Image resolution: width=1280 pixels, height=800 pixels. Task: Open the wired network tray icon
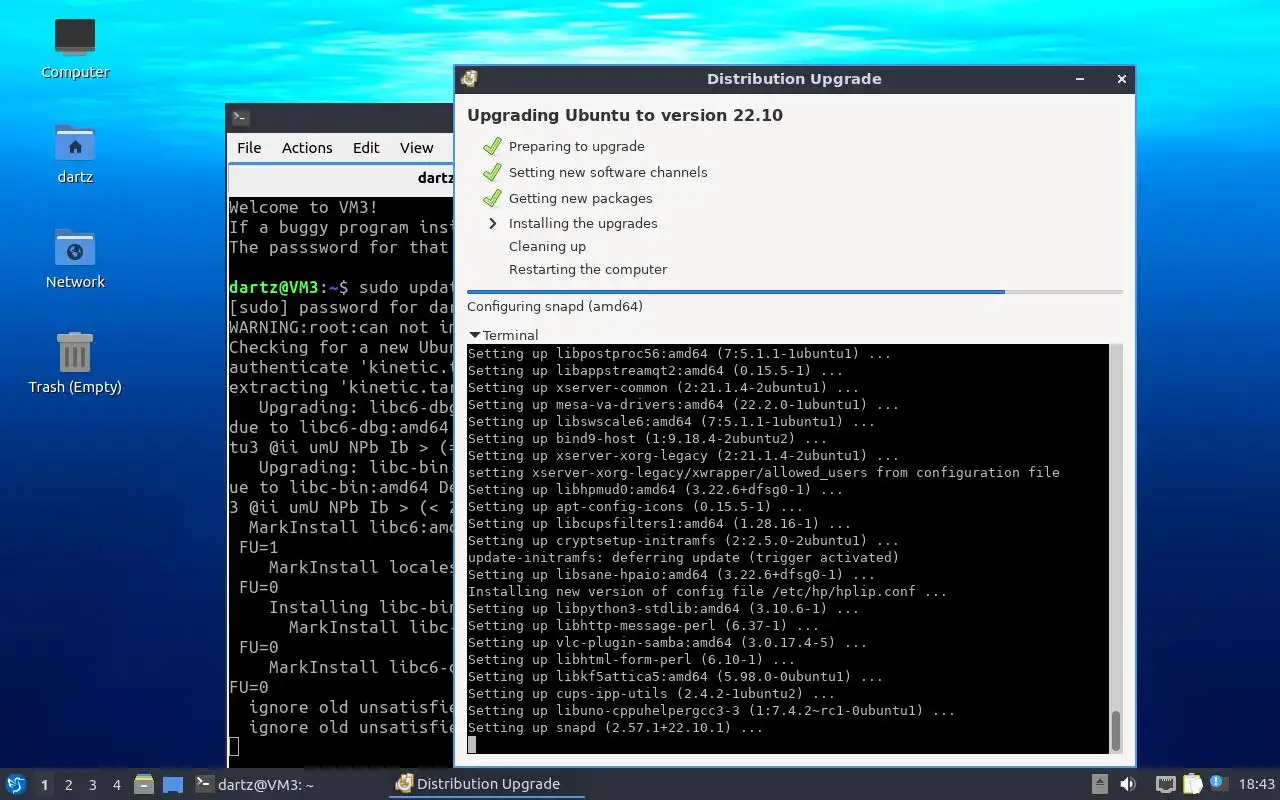(x=1165, y=784)
